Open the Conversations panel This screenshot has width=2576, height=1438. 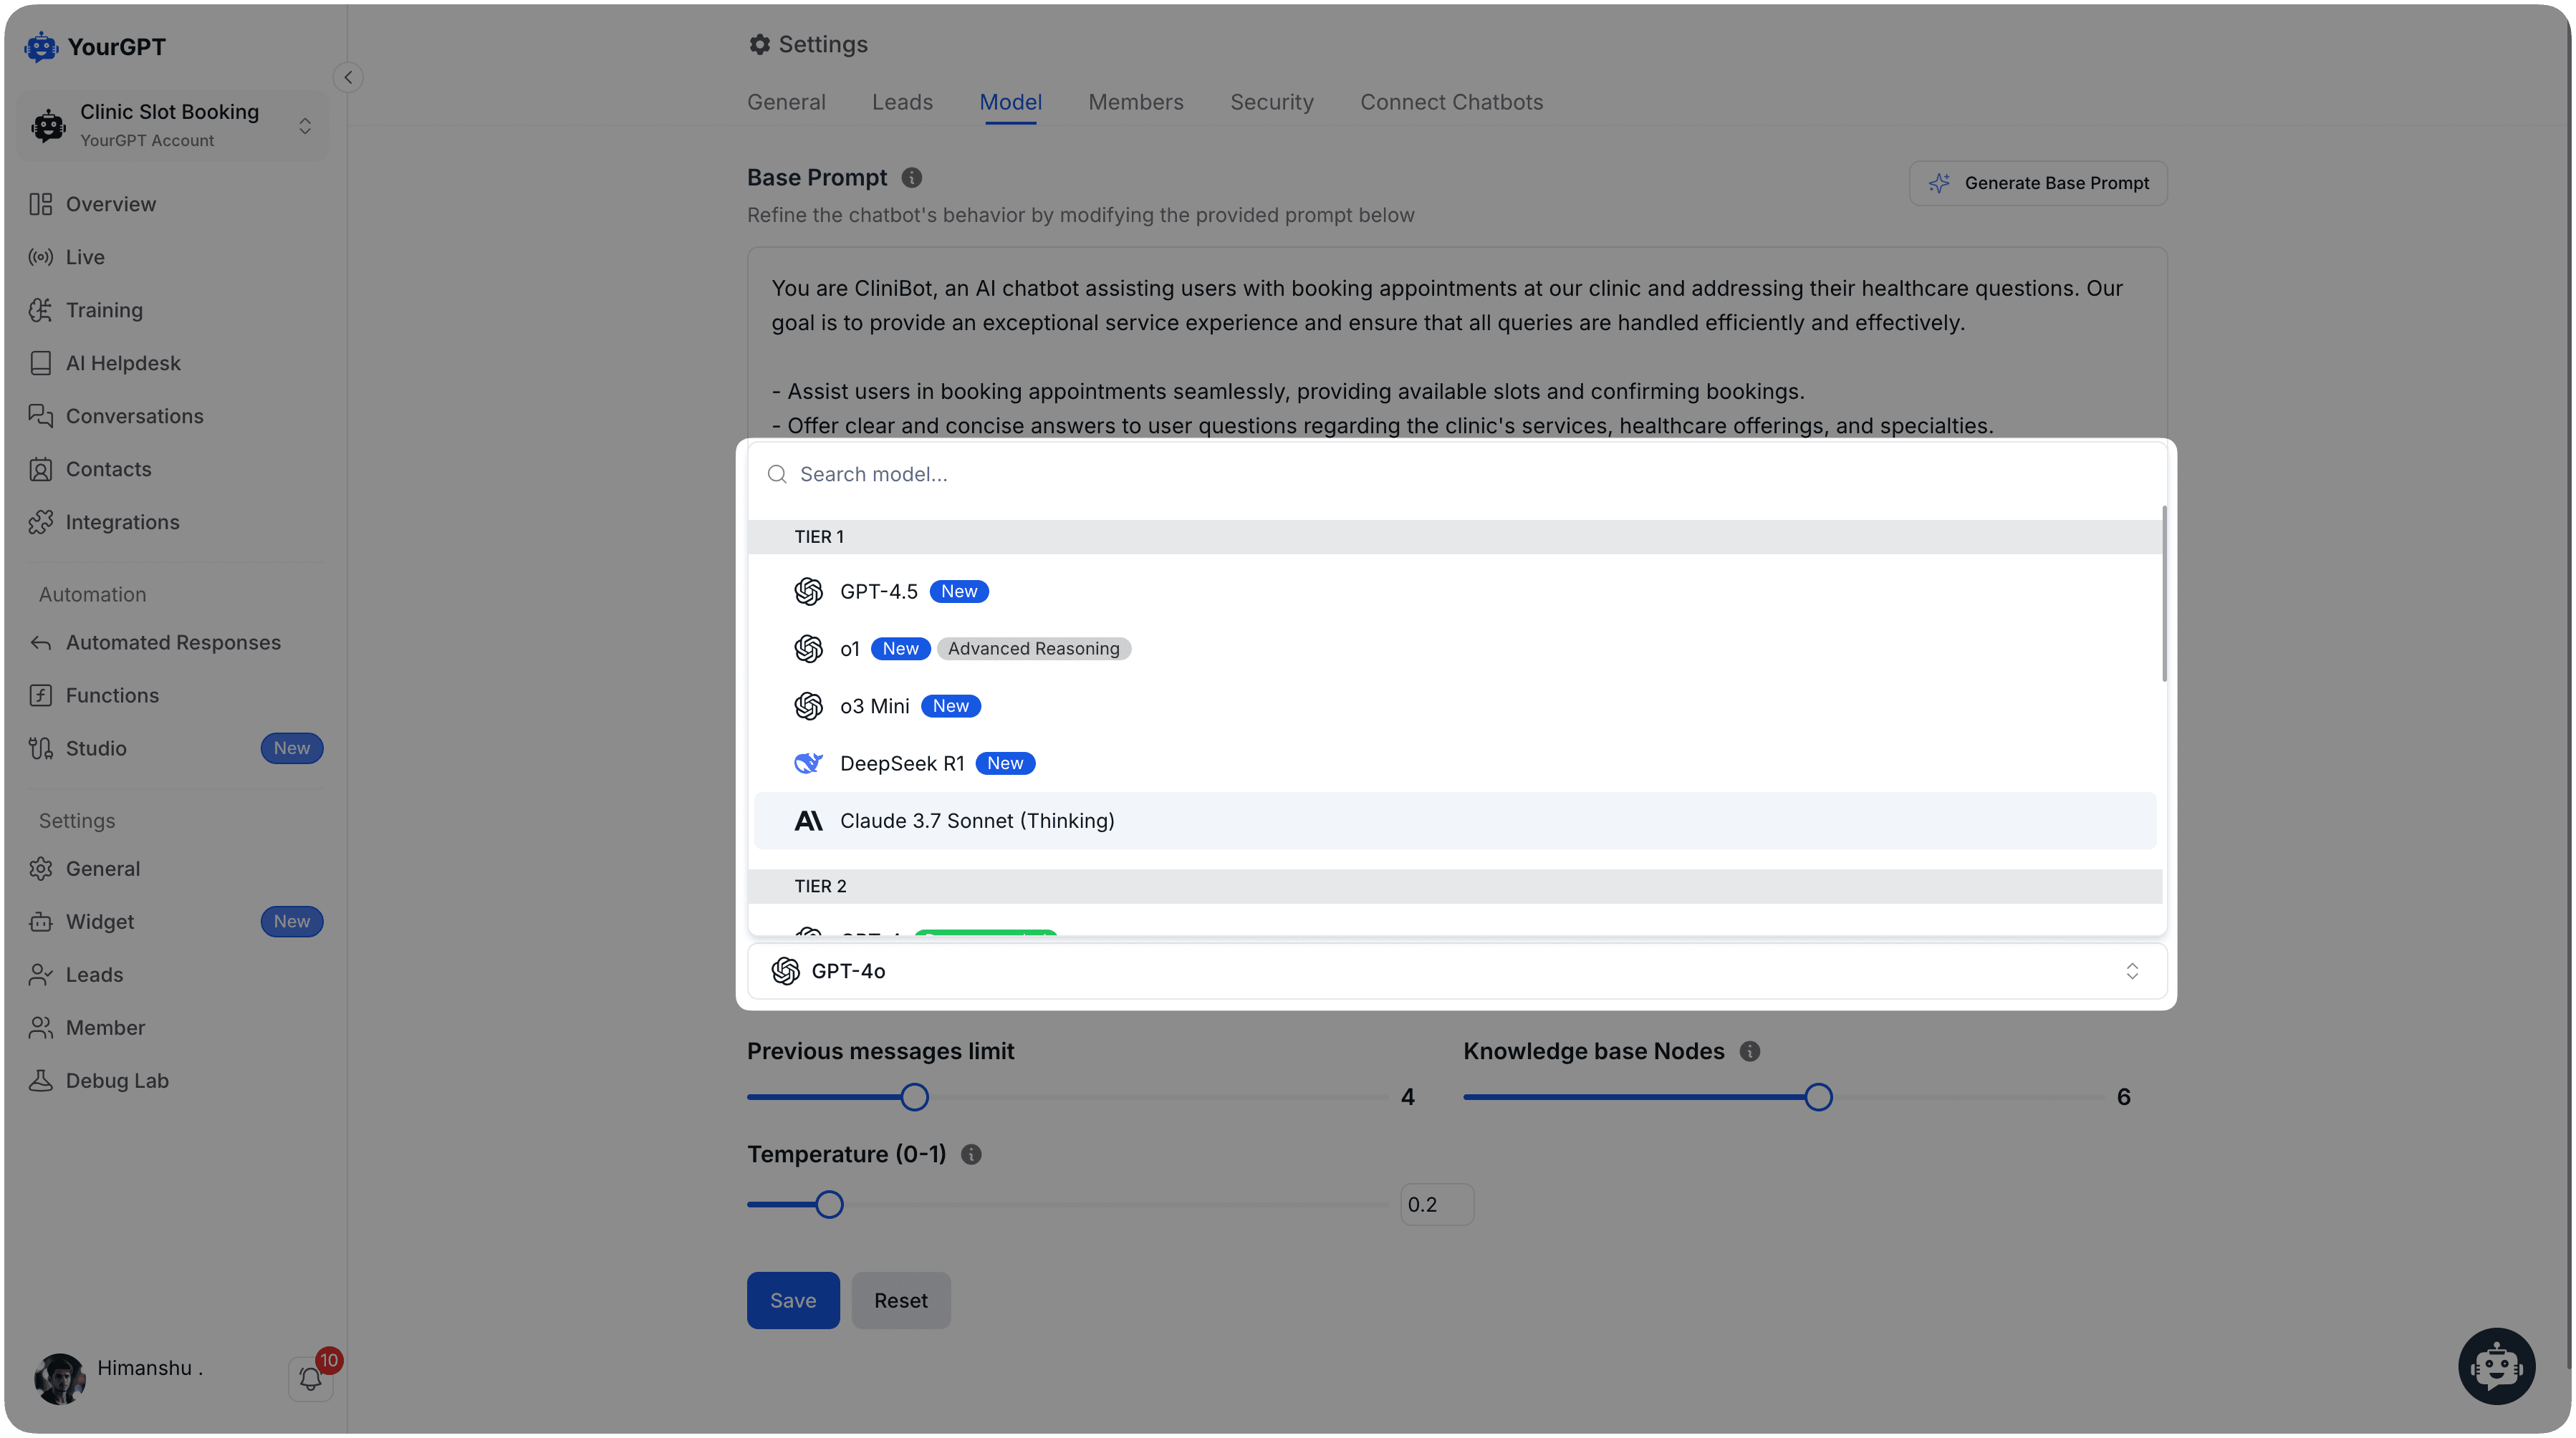134,416
